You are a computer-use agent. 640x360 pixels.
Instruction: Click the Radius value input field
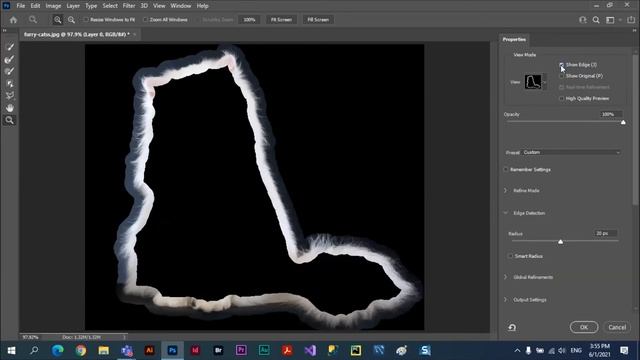tap(605, 233)
